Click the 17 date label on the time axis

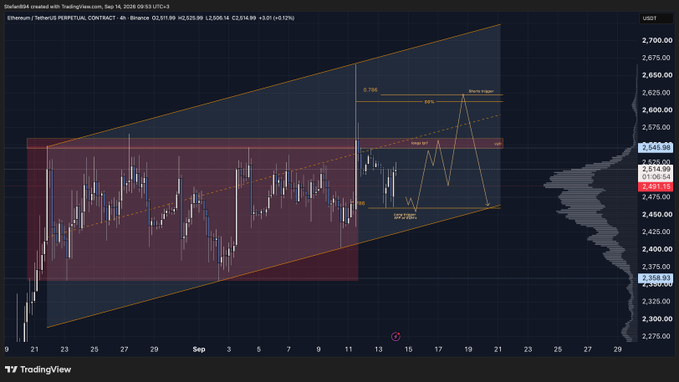pyautogui.click(x=438, y=349)
